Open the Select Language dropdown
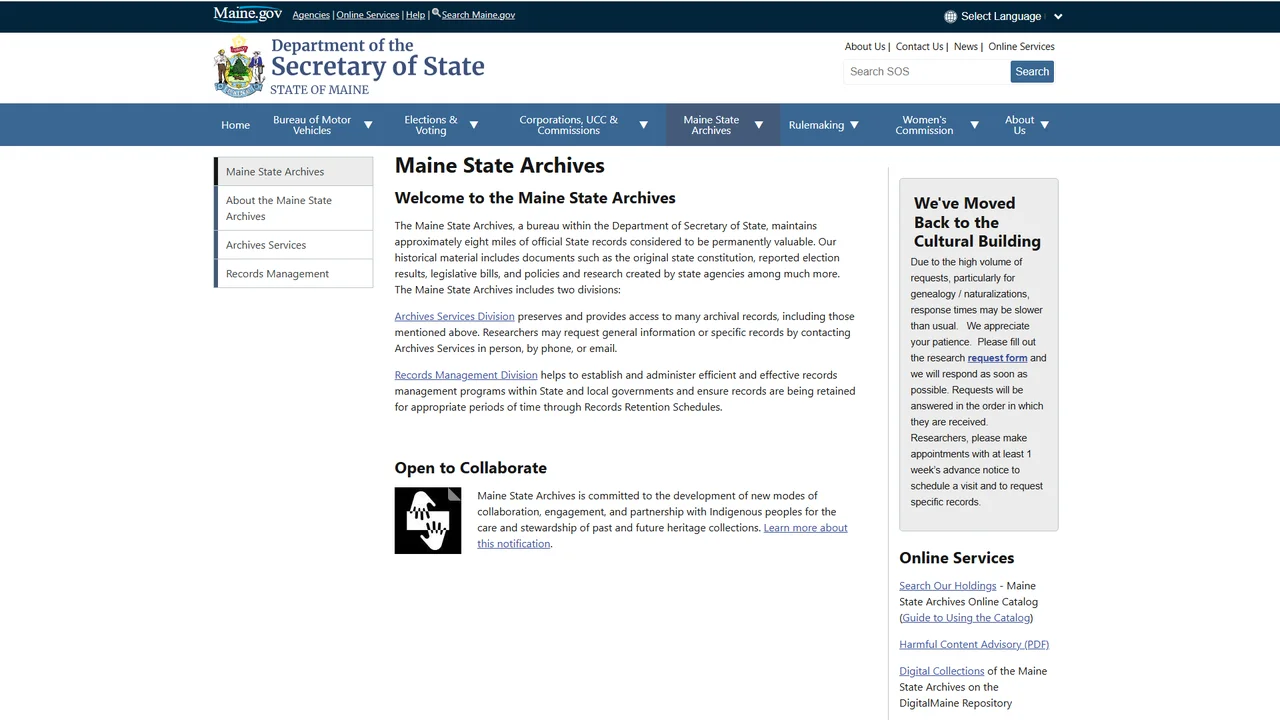Image resolution: width=1280 pixels, height=720 pixels. [x=1003, y=16]
